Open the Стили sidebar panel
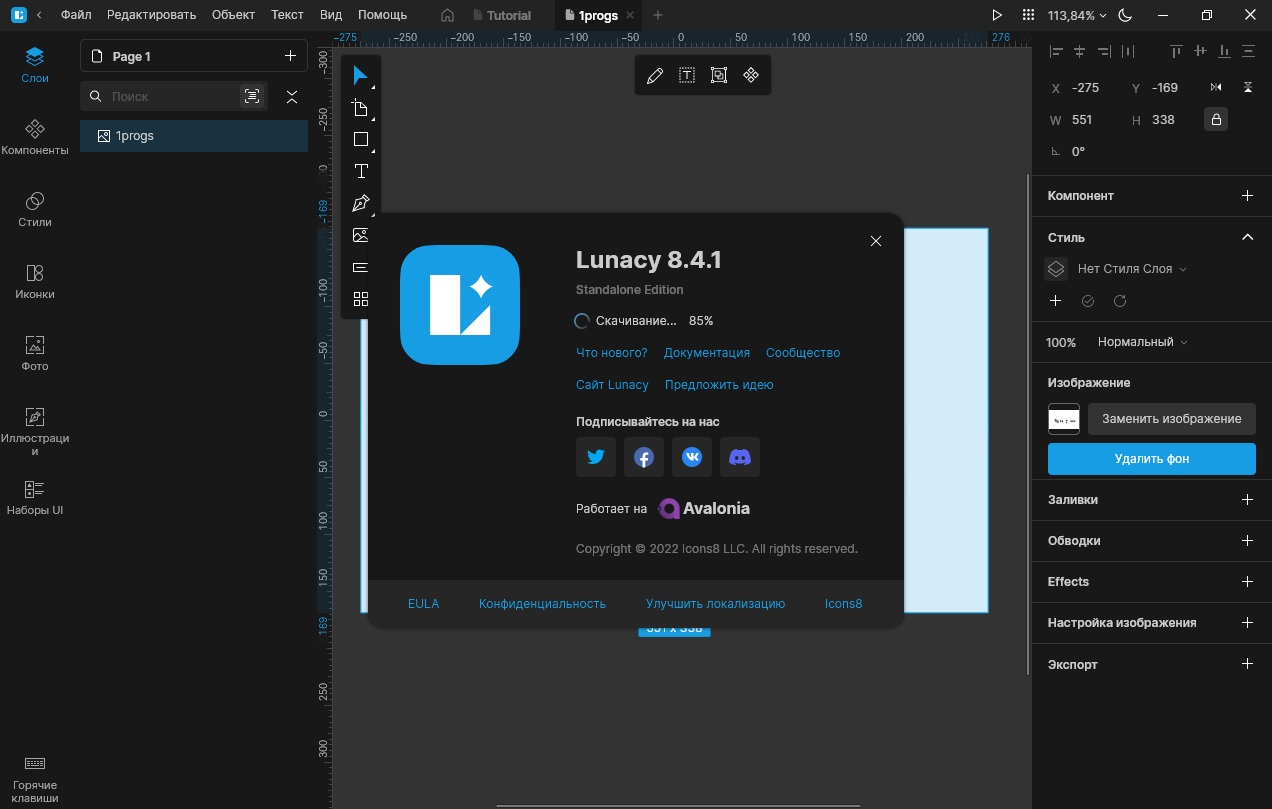1272x809 pixels. [35, 209]
